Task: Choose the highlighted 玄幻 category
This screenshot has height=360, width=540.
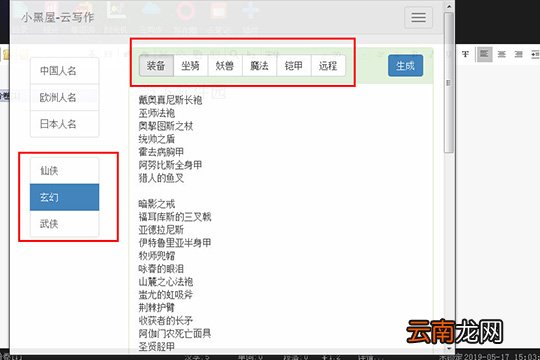Action: (65, 197)
